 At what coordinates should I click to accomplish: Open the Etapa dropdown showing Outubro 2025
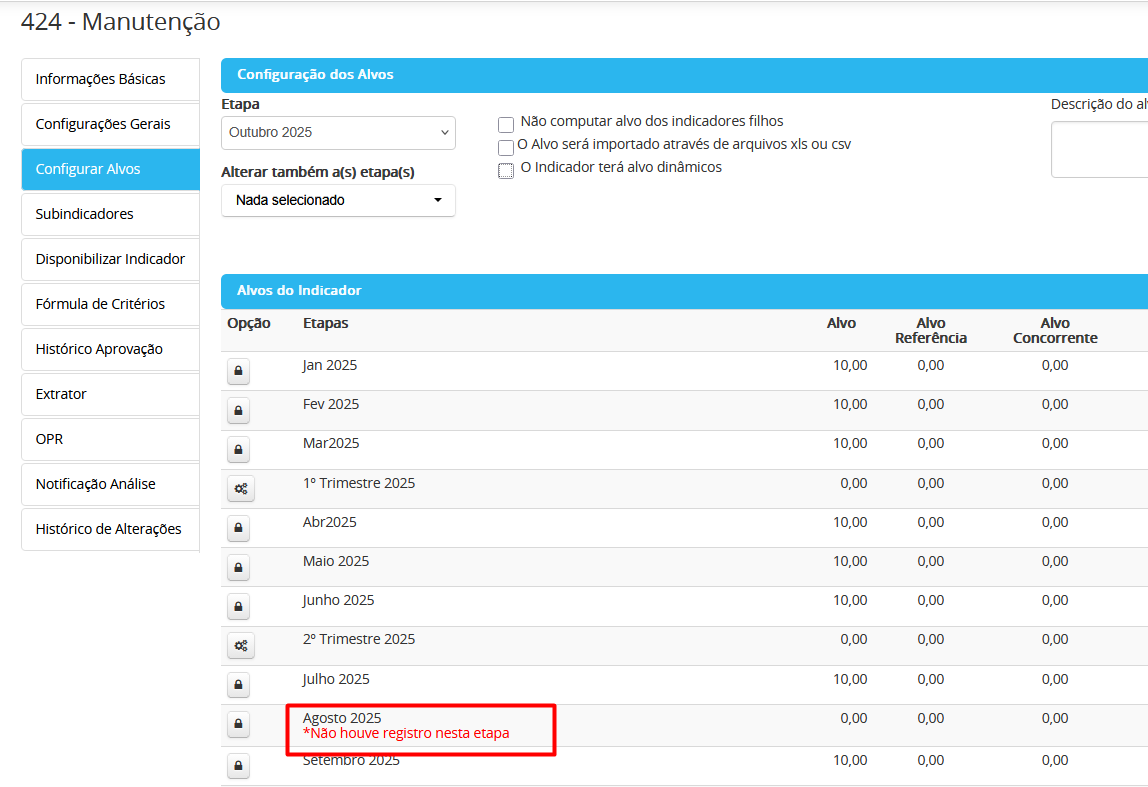(338, 133)
